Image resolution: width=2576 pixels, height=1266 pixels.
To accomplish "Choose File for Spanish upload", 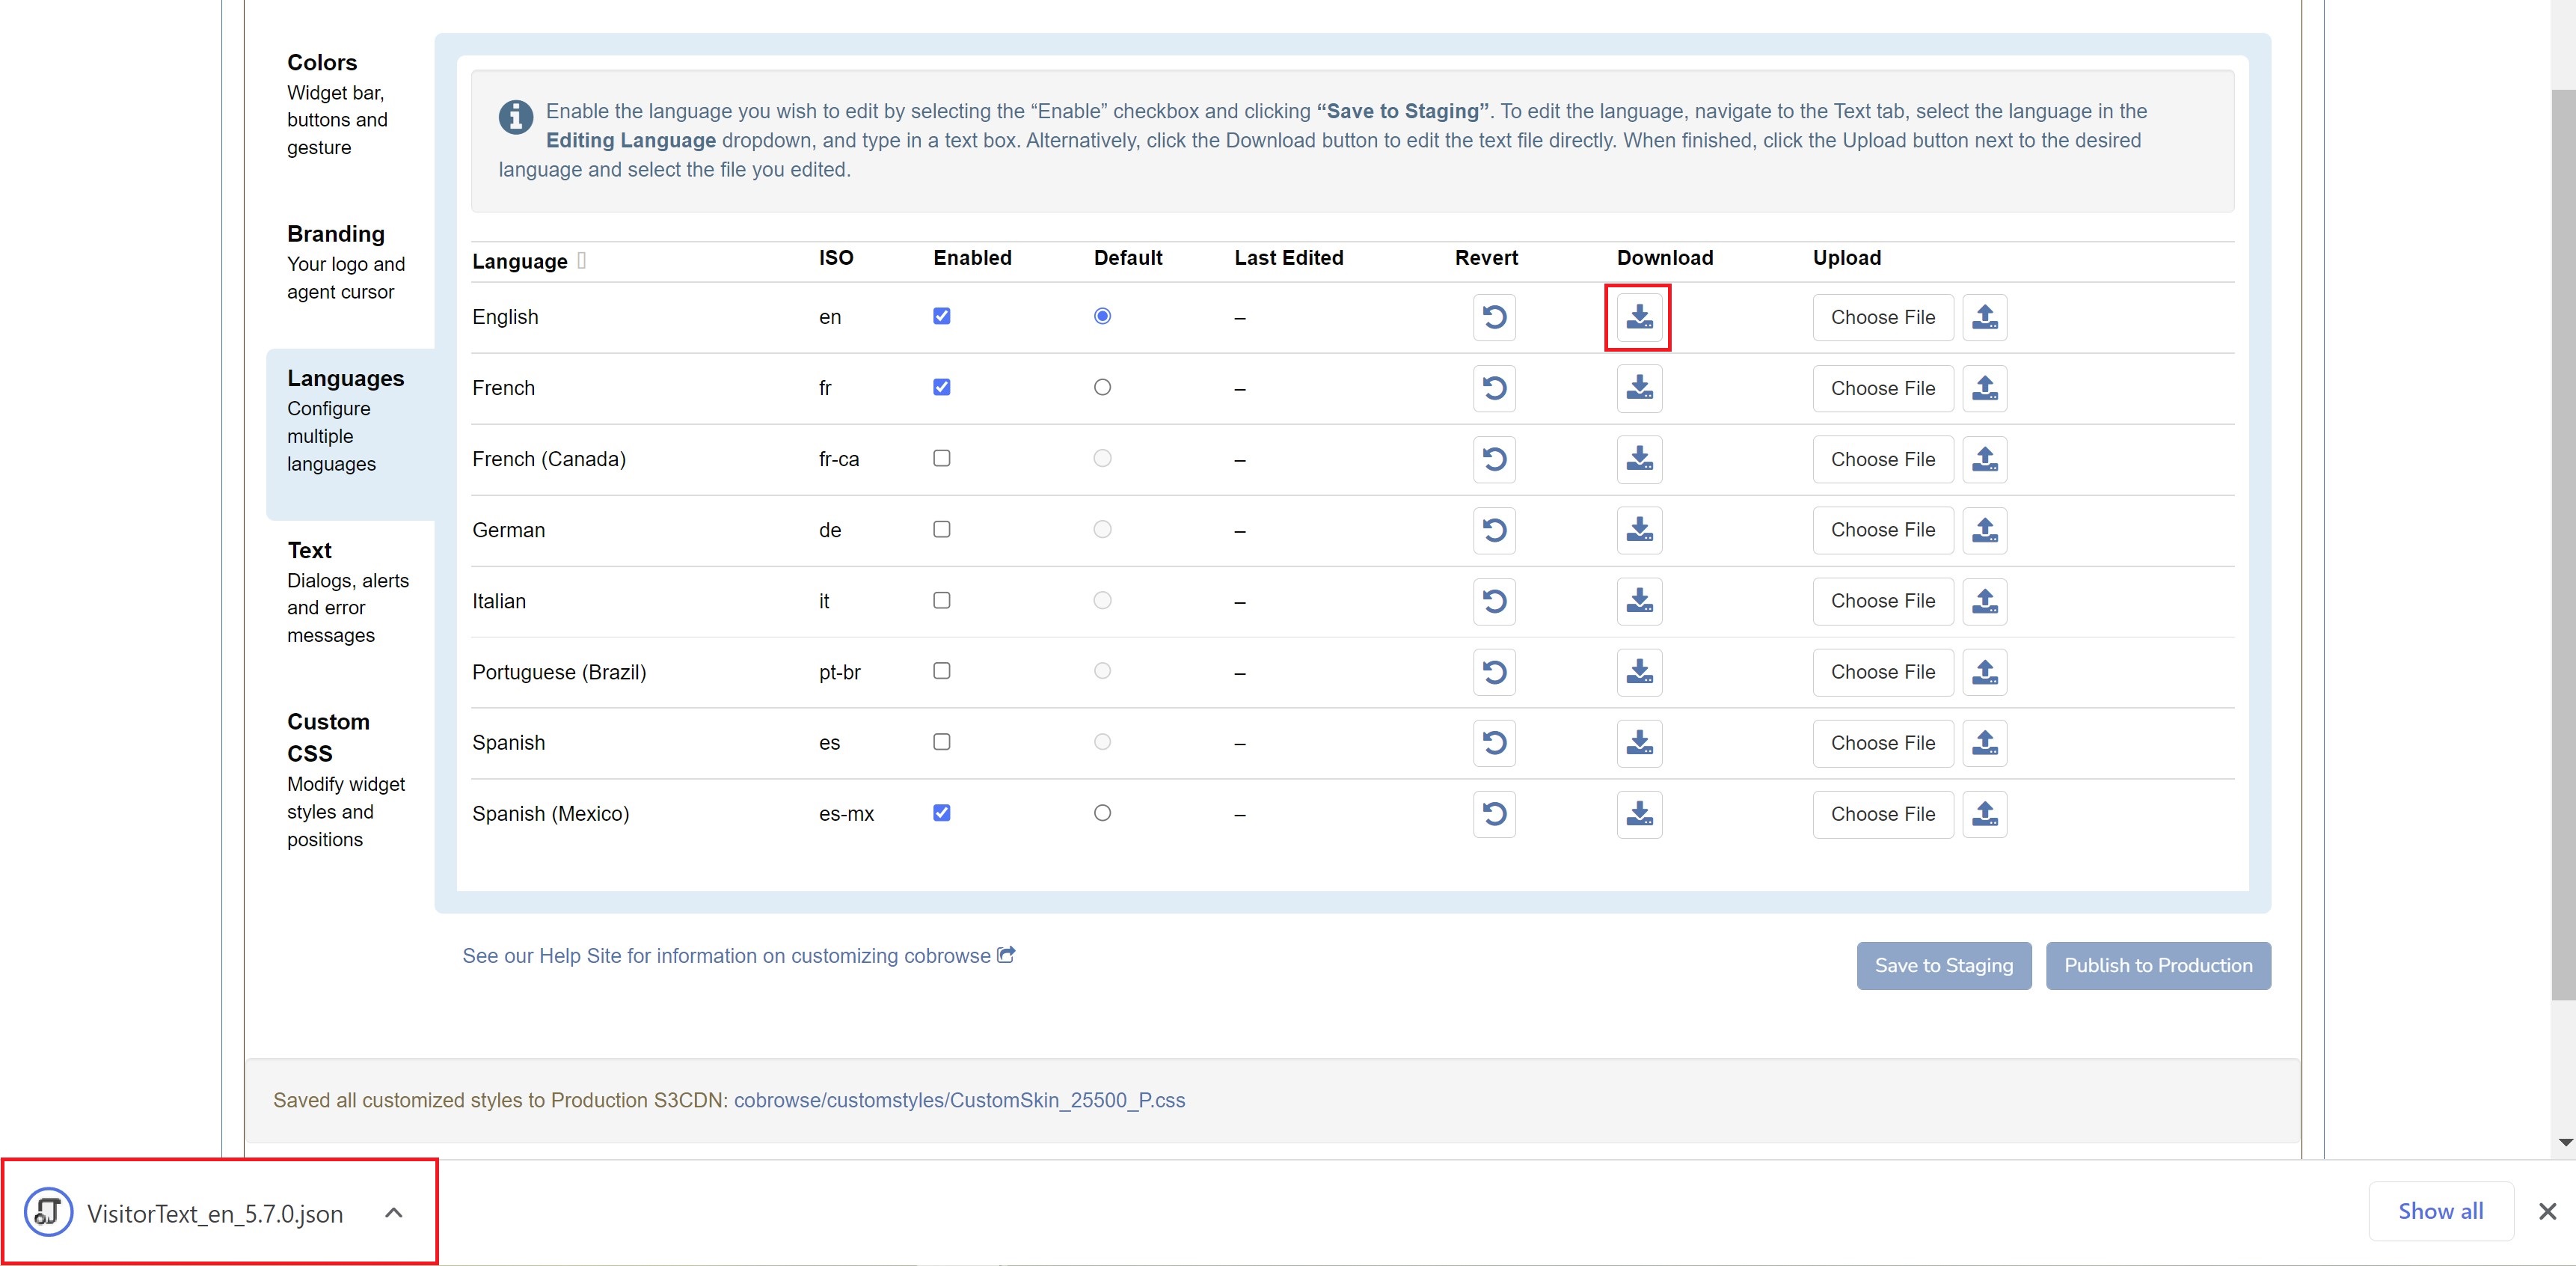I will [x=1882, y=743].
